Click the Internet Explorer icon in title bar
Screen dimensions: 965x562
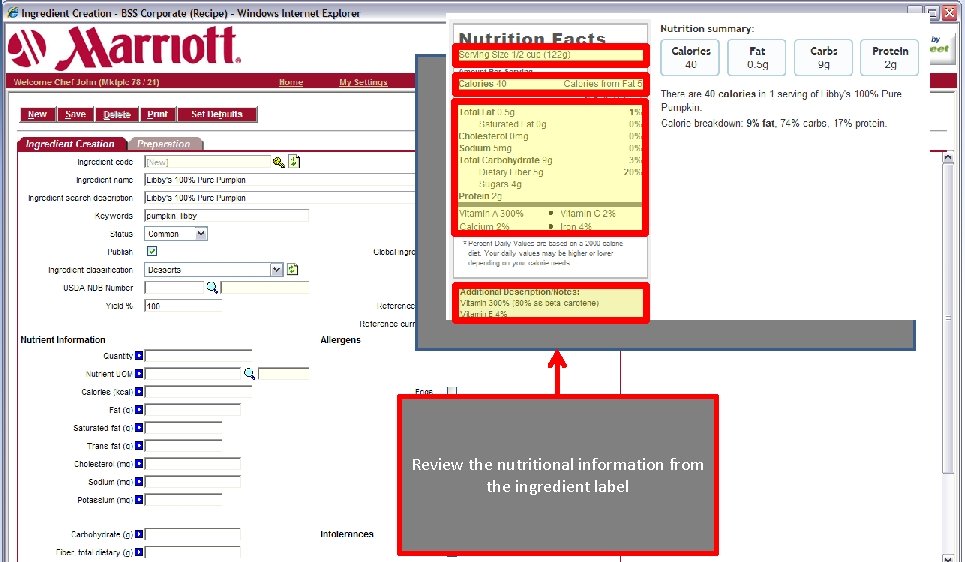pos(12,12)
